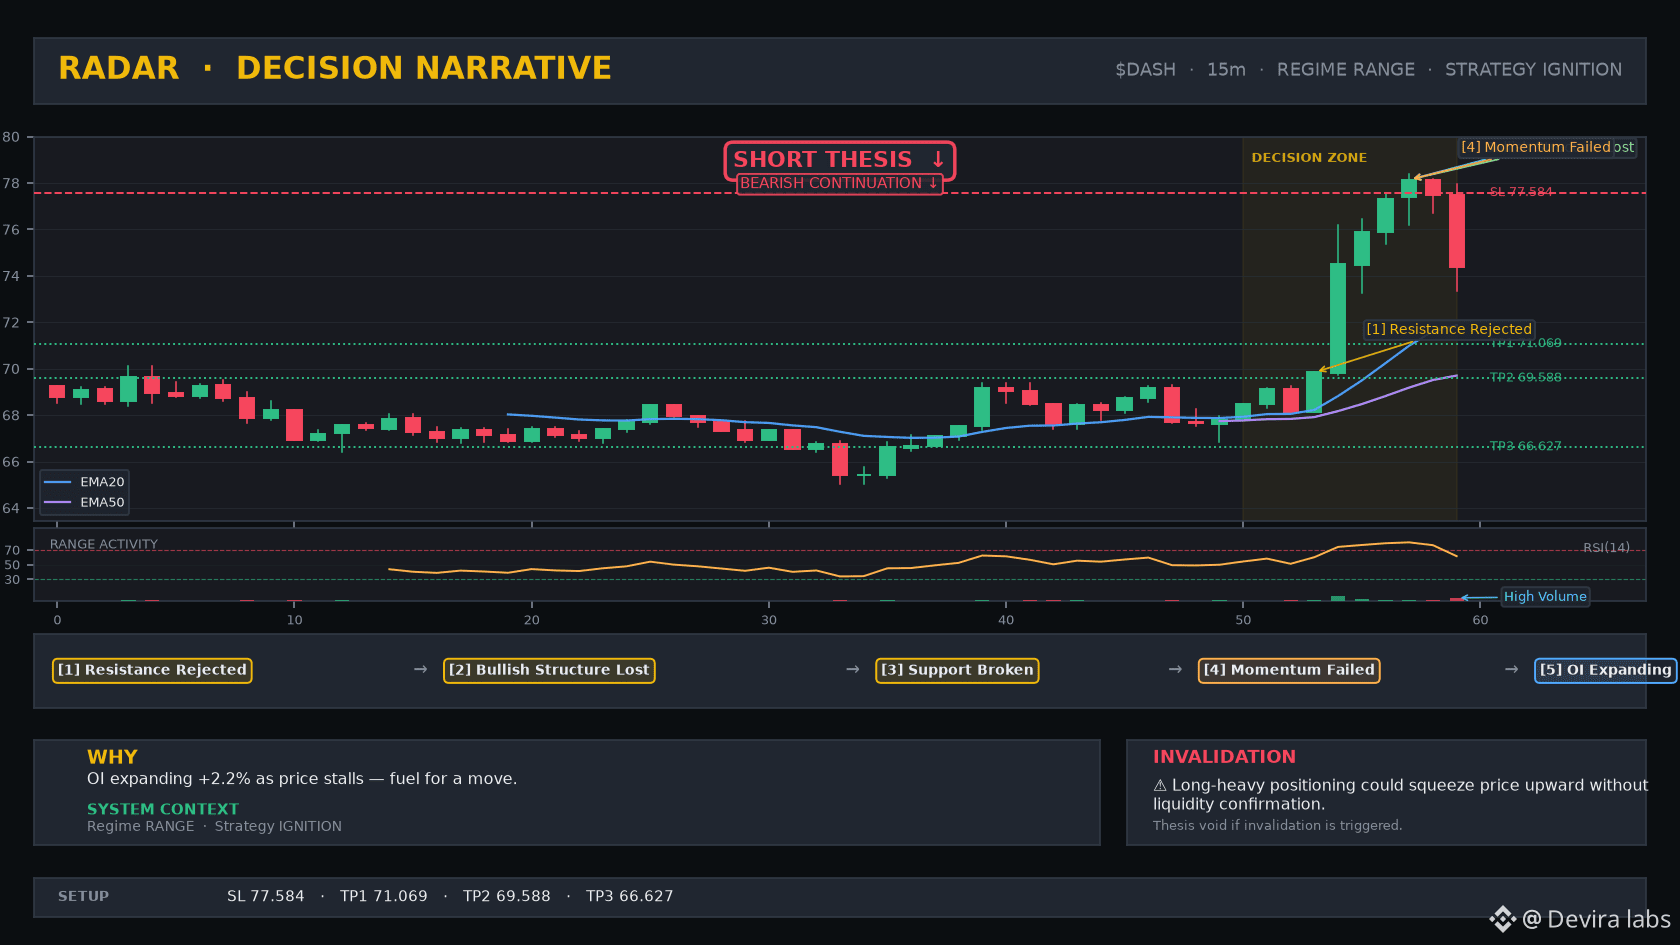Viewport: 1680px width, 945px height.
Task: Click the High Volume annotation label
Action: [1545, 597]
